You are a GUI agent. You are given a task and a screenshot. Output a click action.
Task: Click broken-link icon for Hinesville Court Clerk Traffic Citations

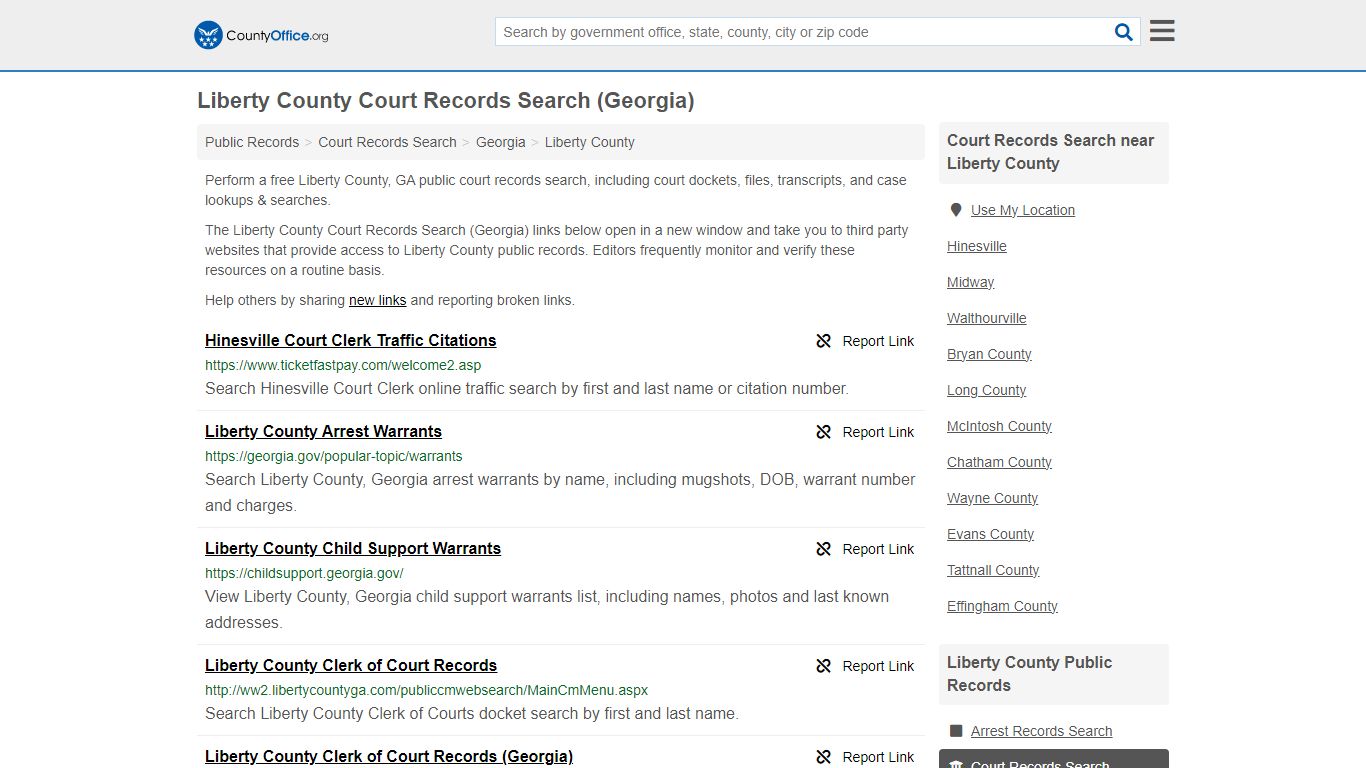tap(824, 341)
